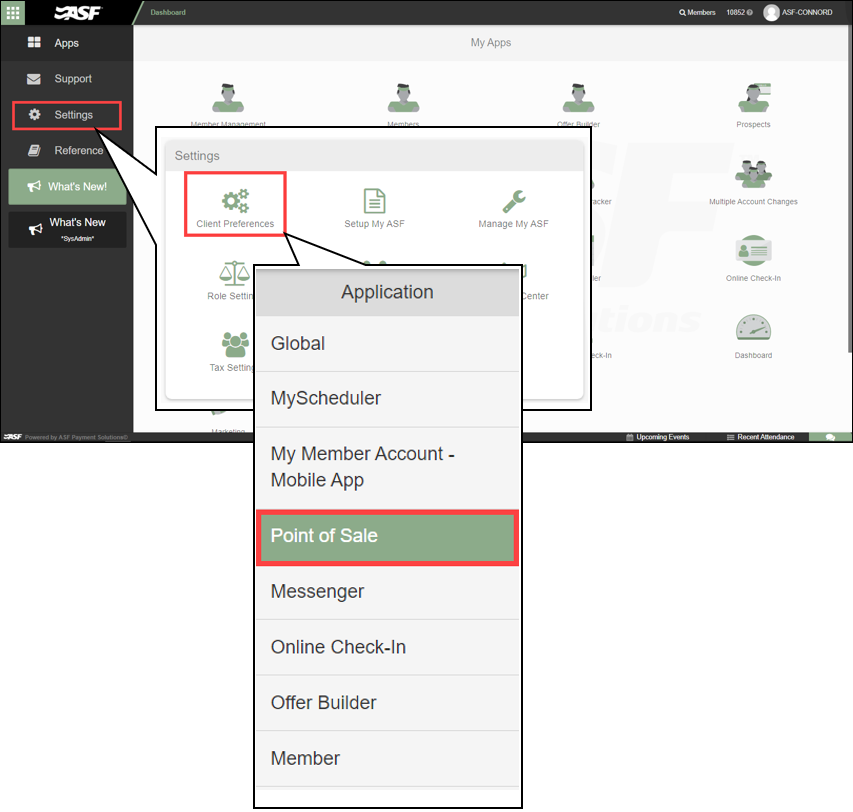Select Offer Builder in Application list

coord(387,703)
